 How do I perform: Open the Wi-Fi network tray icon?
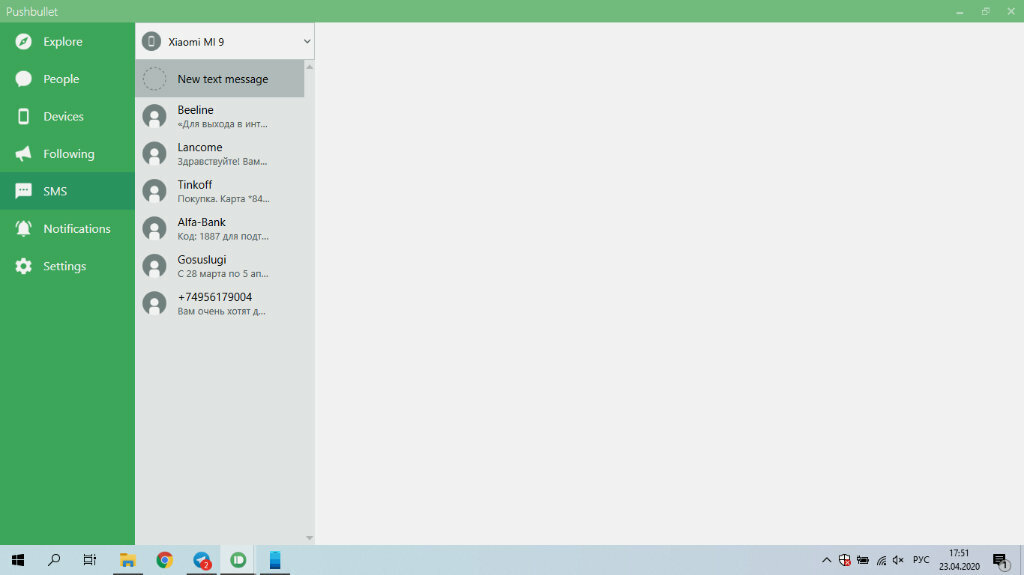(881, 560)
